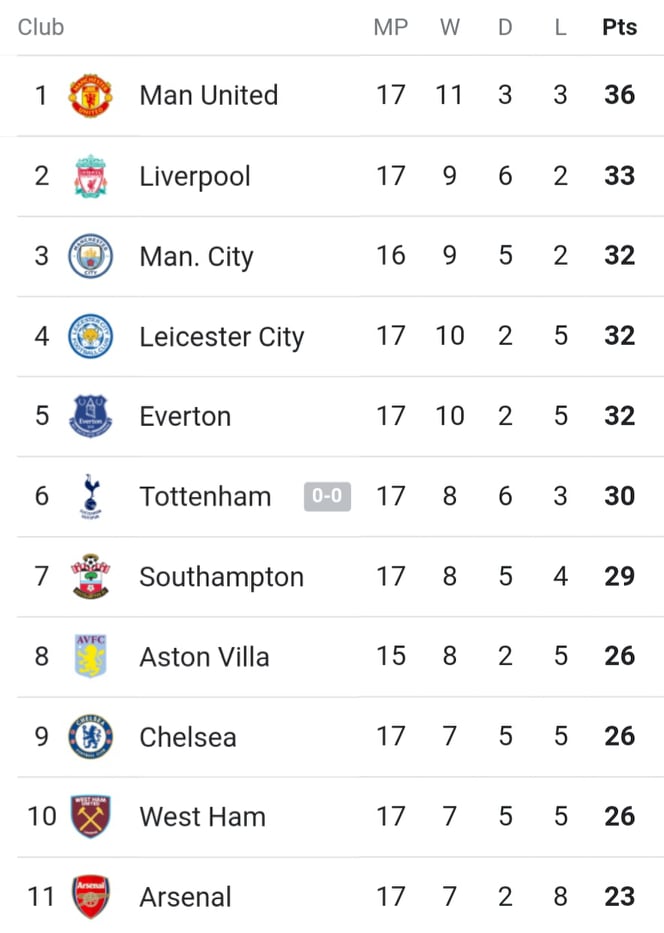Select the Southampton crest icon
This screenshot has height=933, width=664.
(x=90, y=576)
